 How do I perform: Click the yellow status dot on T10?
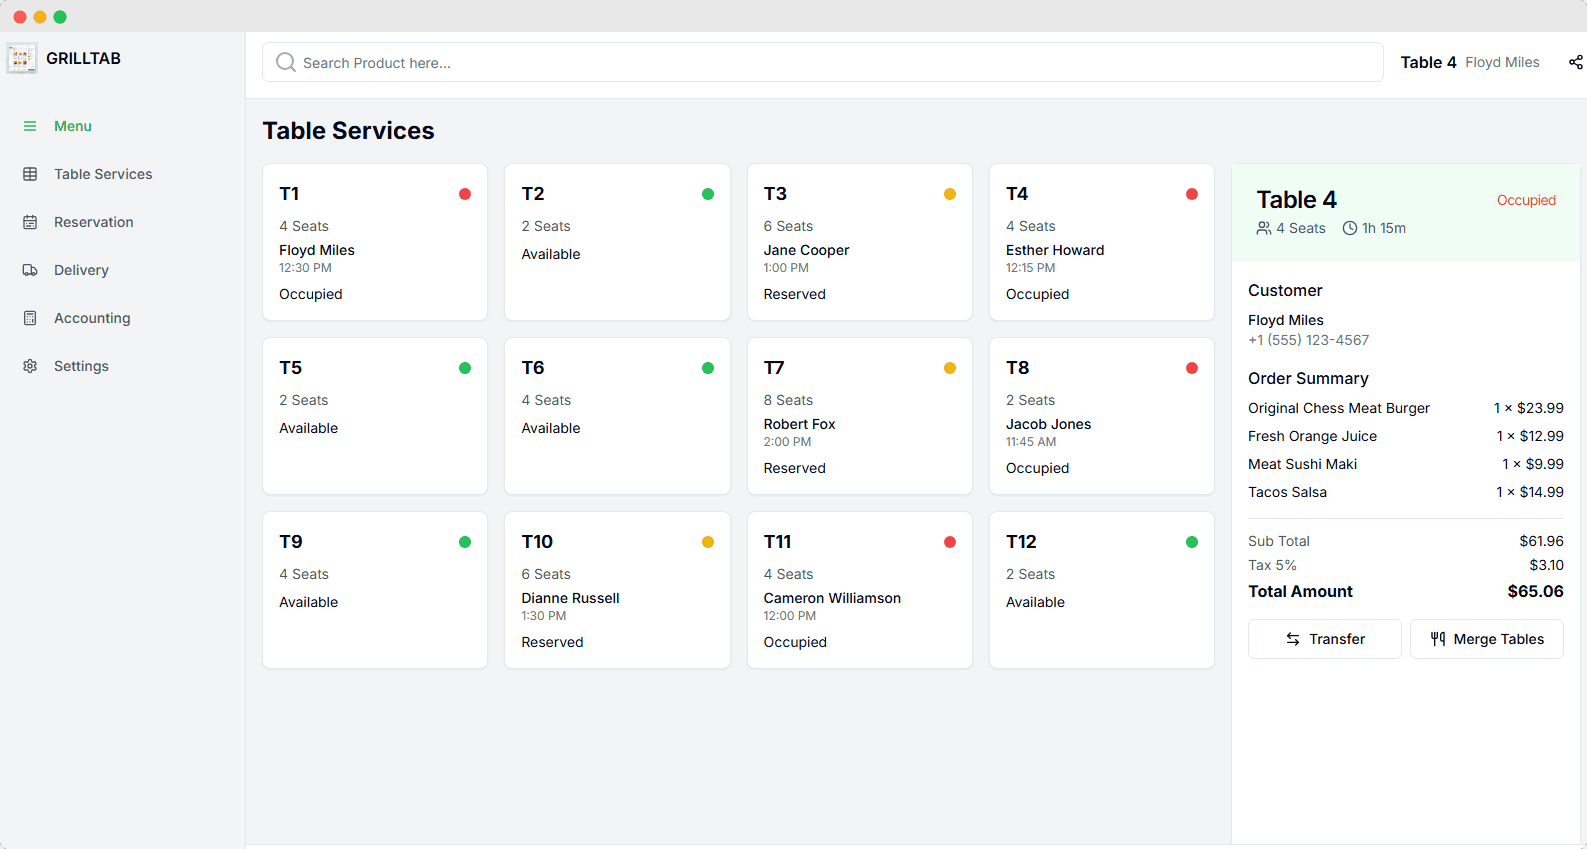(707, 542)
